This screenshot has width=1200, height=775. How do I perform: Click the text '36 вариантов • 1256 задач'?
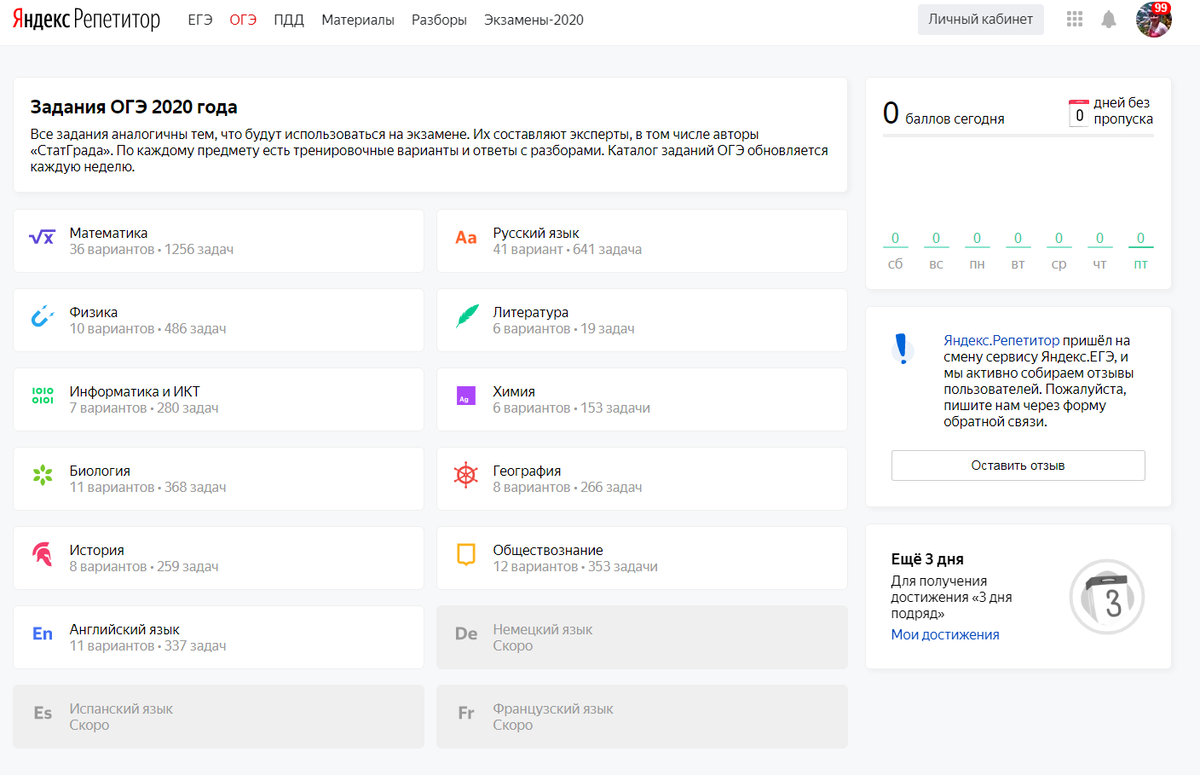point(151,249)
